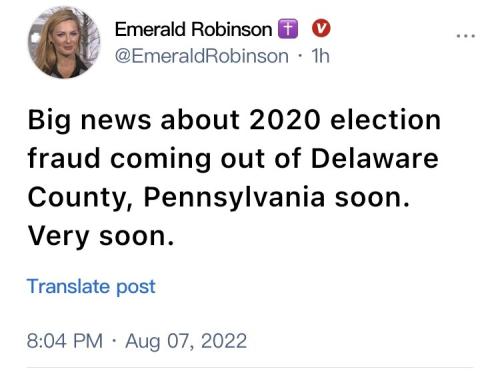Click '2020' in the post text
The image size is (500, 379).
(x=285, y=120)
